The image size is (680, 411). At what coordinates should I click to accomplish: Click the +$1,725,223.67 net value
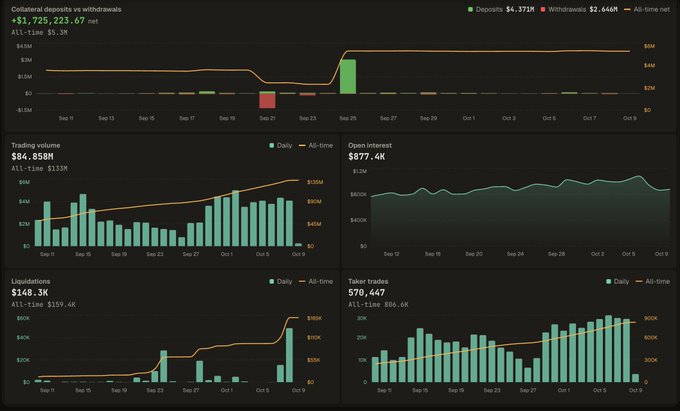(48, 21)
